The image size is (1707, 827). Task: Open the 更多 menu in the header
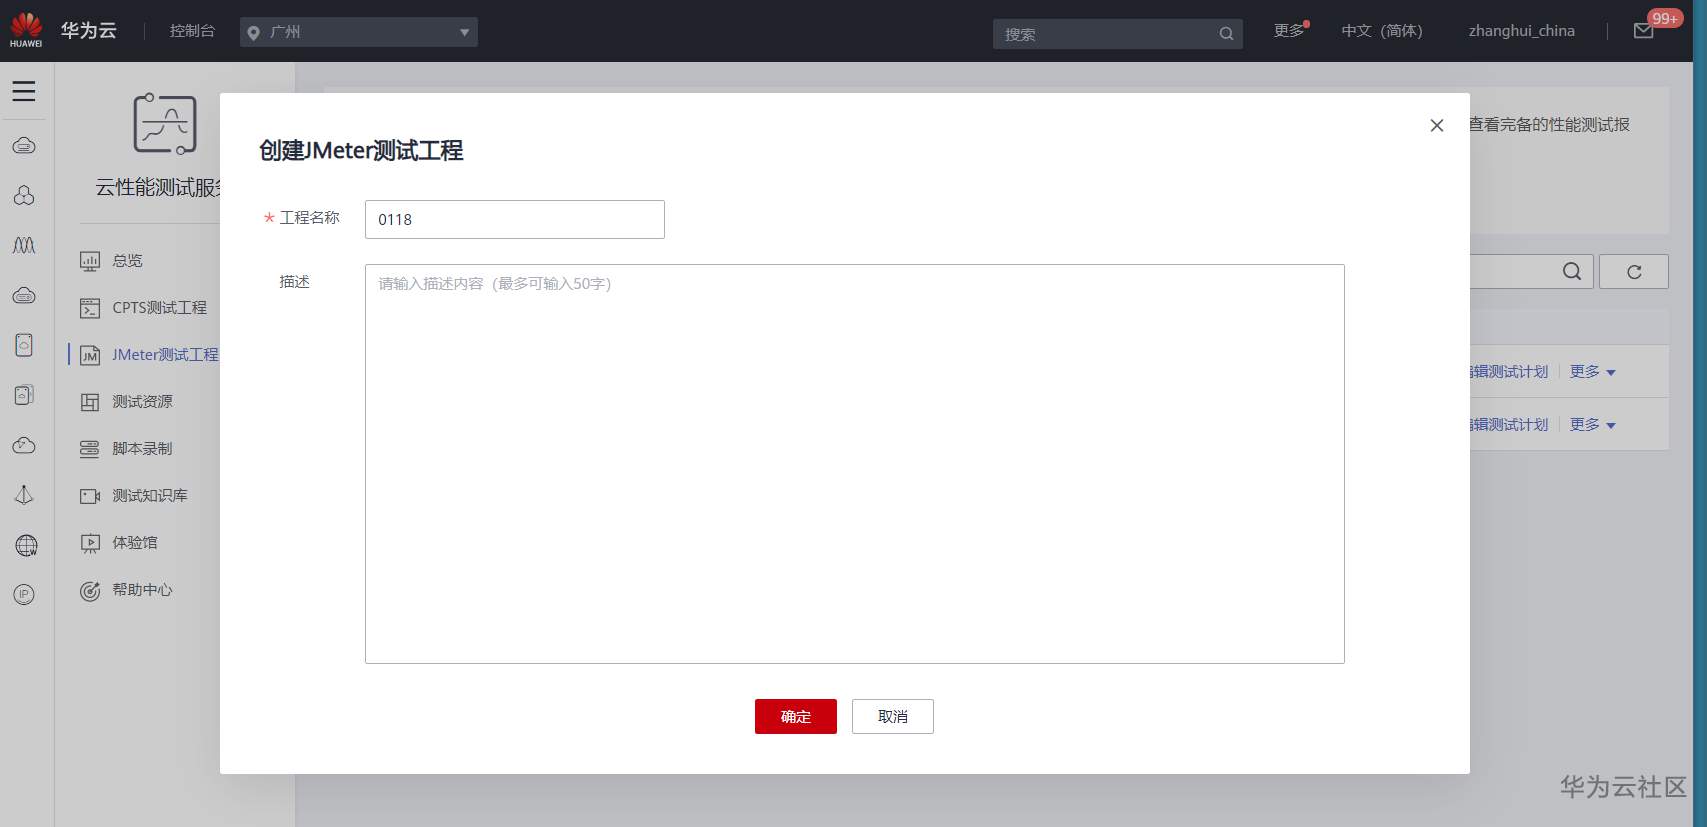(x=1289, y=31)
